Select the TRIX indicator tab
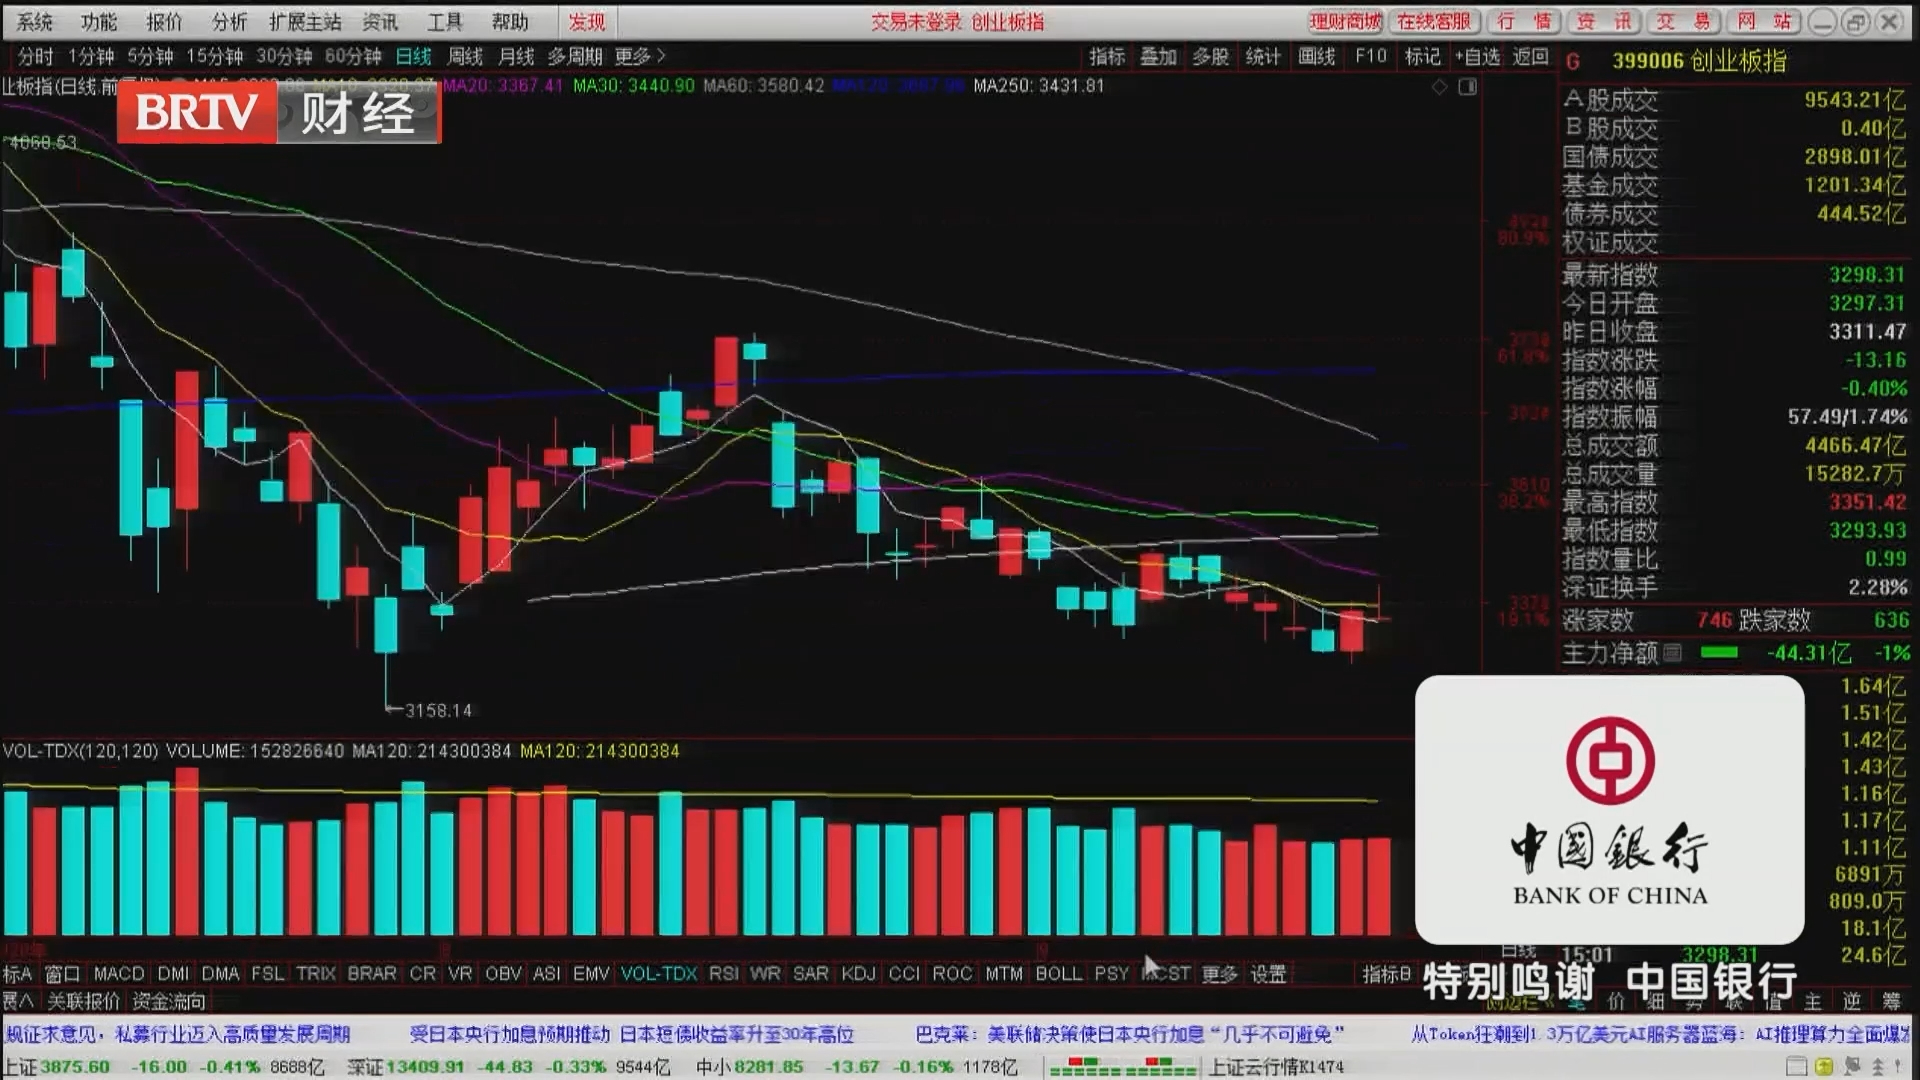The image size is (1920, 1080). pyautogui.click(x=316, y=973)
